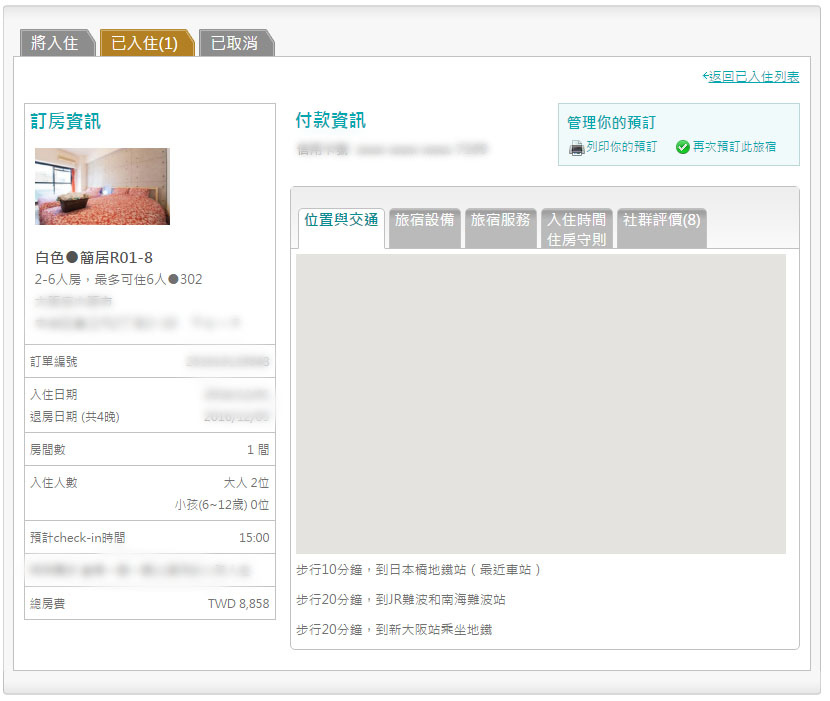This screenshot has width=830, height=701.
Task: Click the gray map area
Action: click(x=540, y=404)
